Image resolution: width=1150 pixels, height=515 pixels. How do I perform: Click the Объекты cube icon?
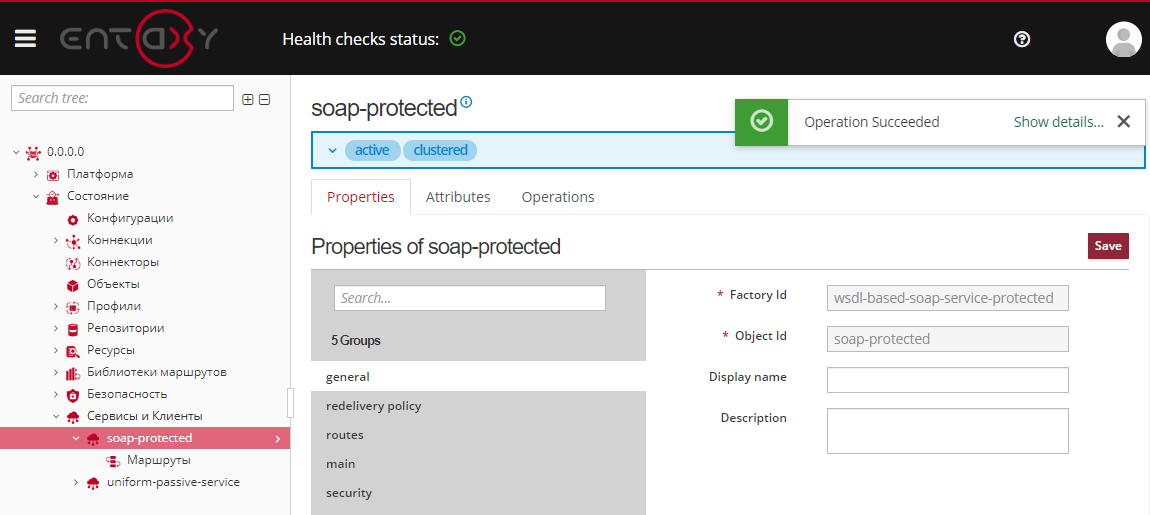pos(73,285)
